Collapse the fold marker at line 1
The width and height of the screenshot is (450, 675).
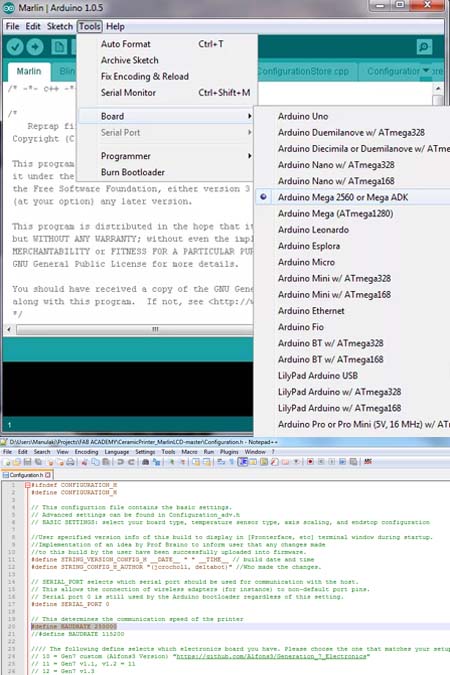point(28,485)
